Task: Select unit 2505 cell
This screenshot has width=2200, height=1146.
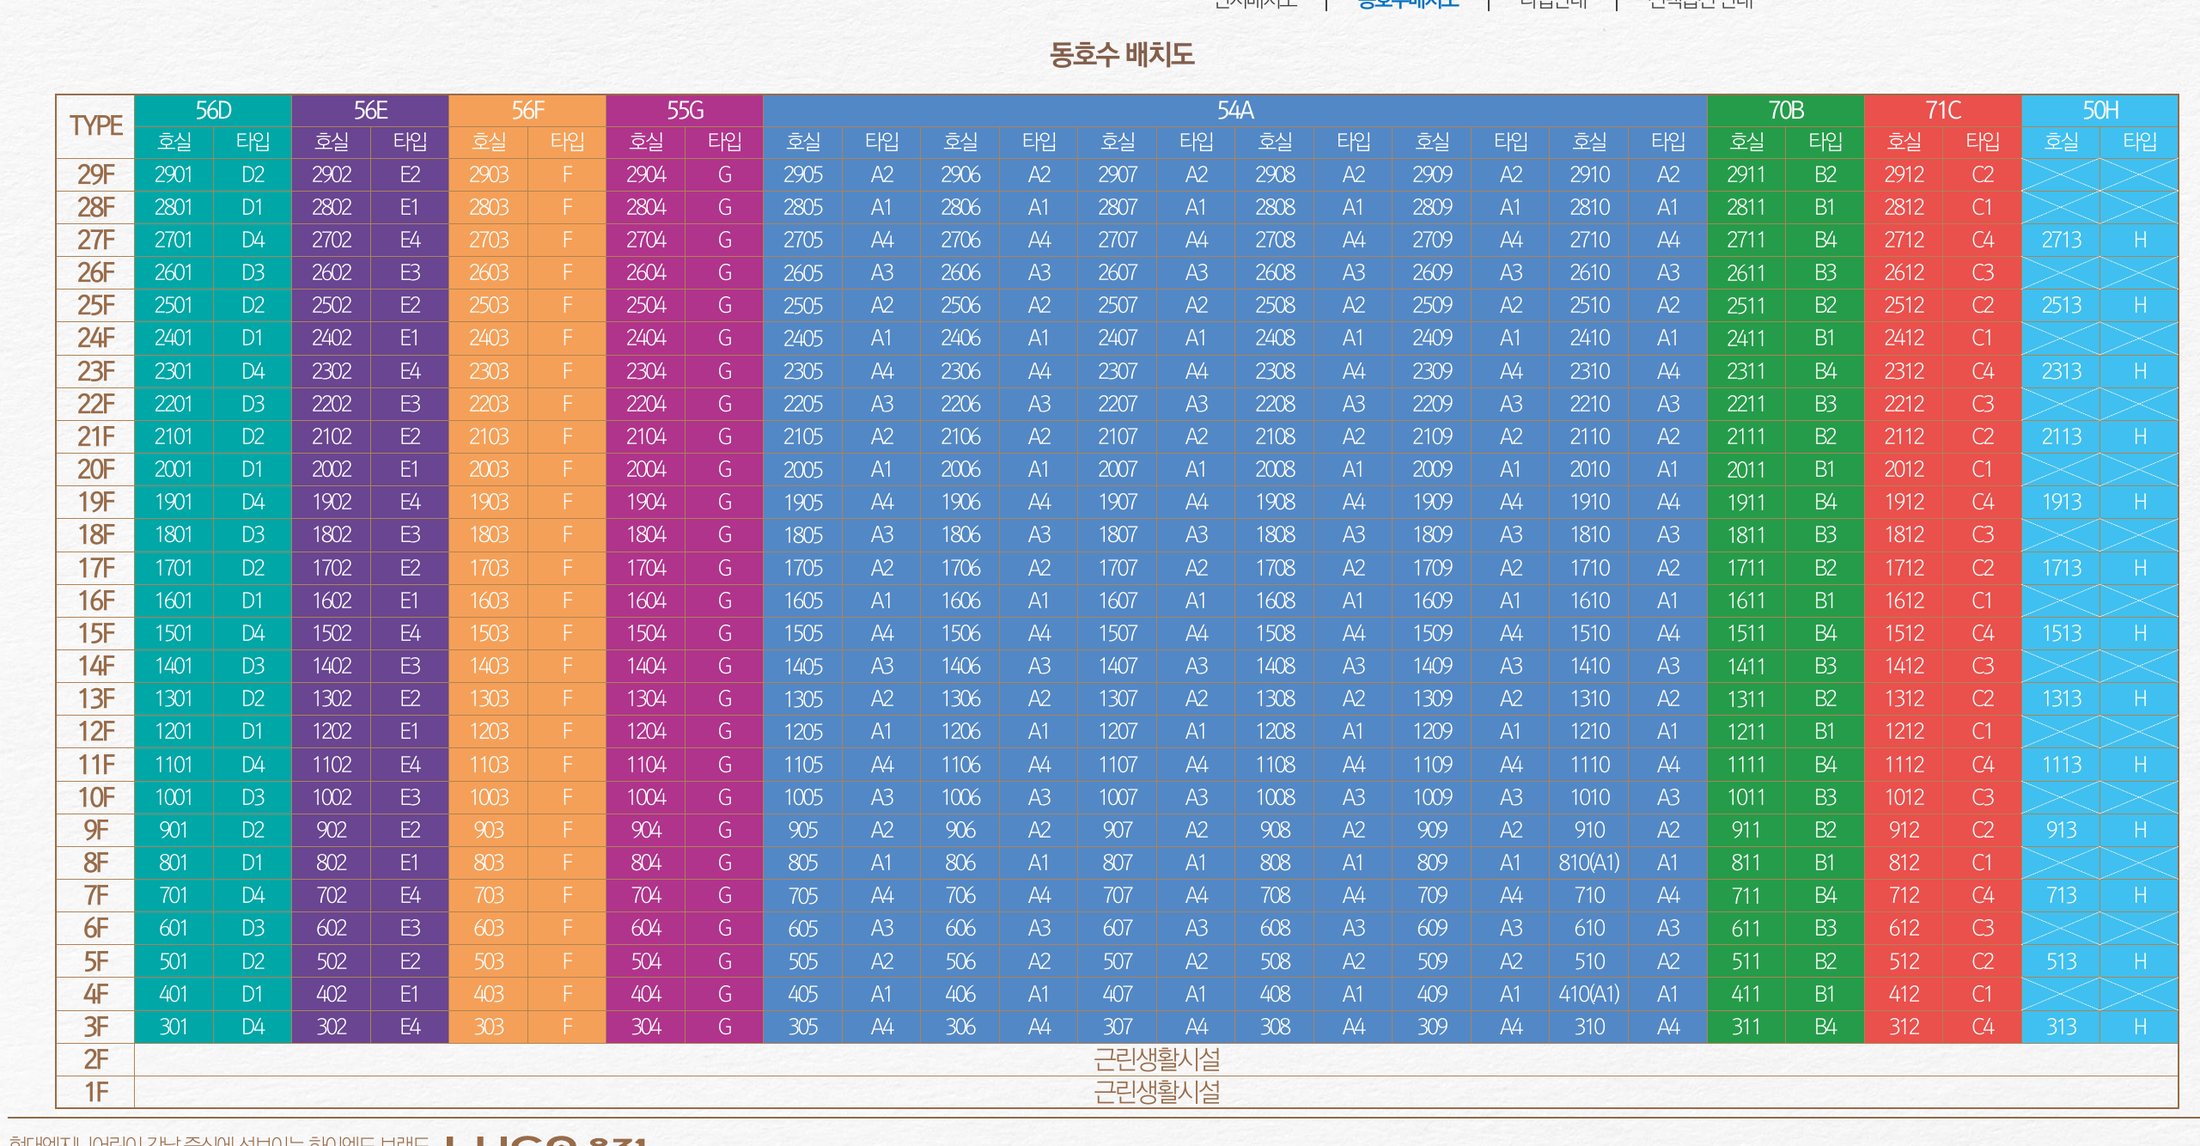Action: 803,305
